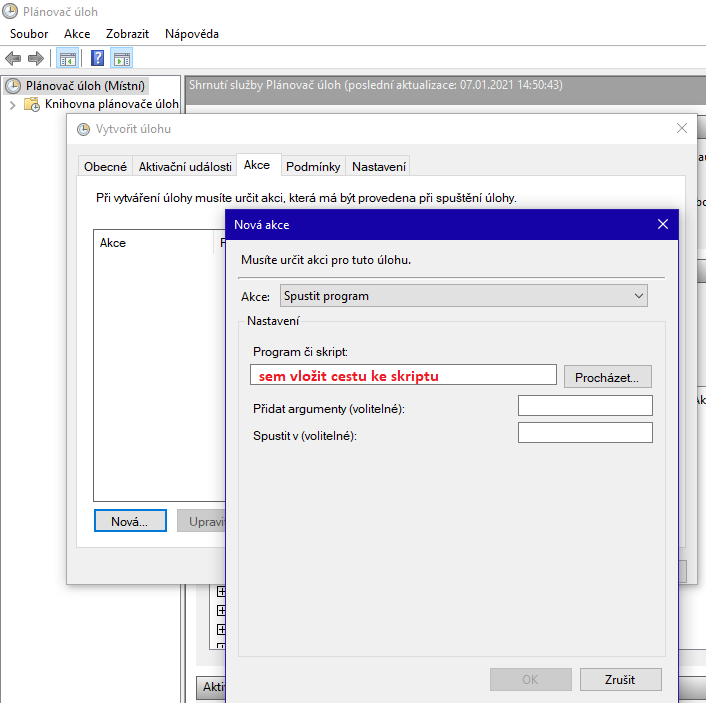
Task: Switch to the Podmínky tab
Action: point(313,167)
